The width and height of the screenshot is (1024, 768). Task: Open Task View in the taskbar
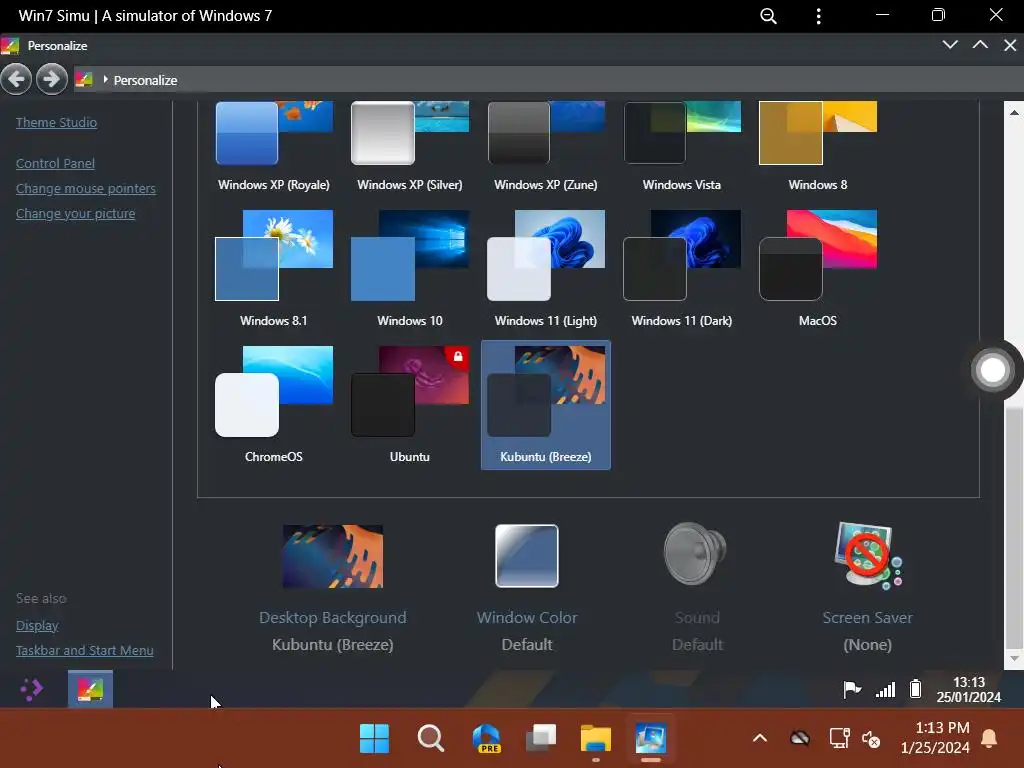point(541,739)
